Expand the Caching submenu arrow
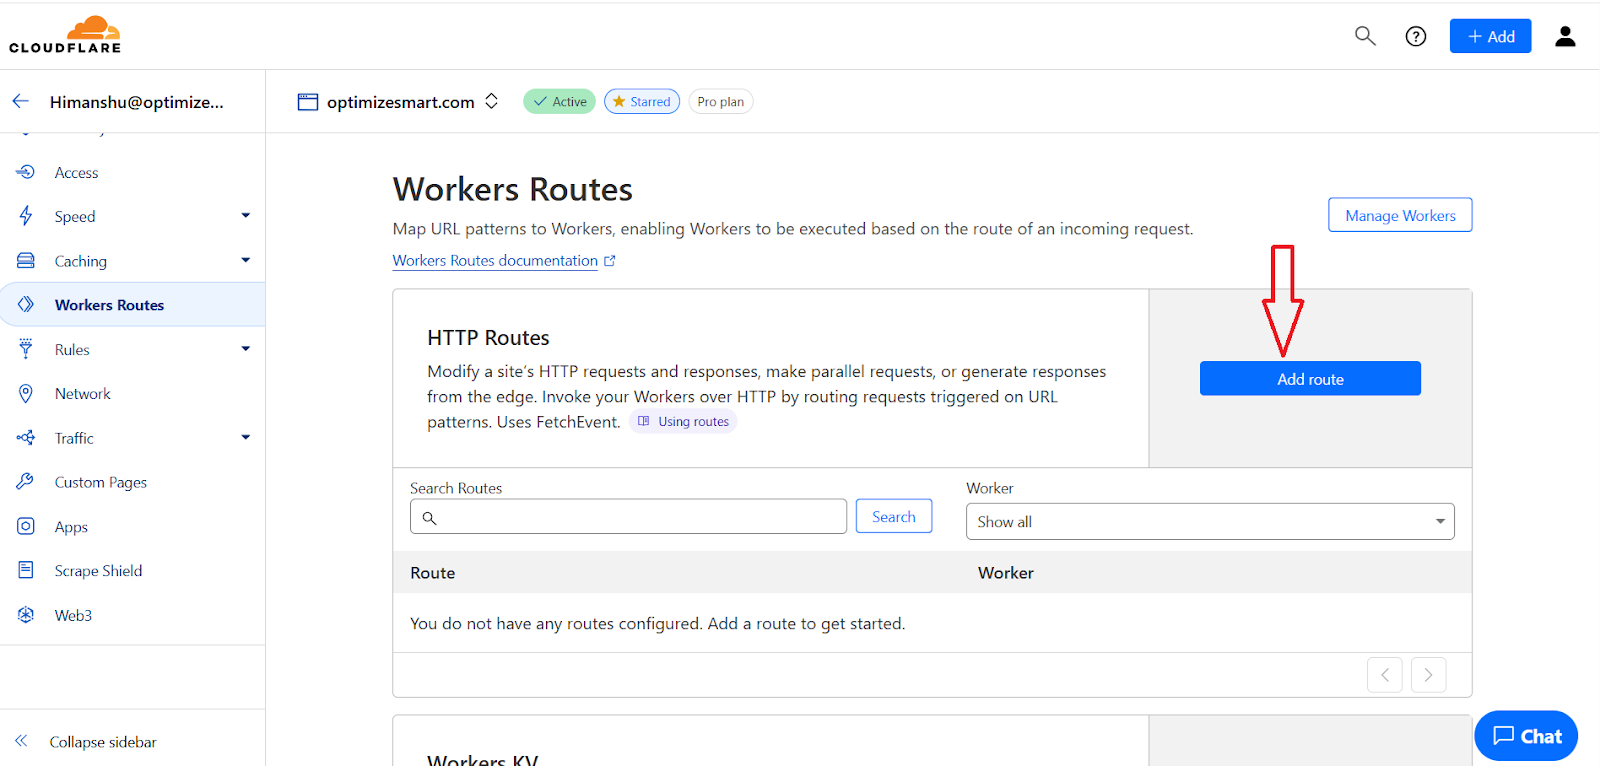1600x766 pixels. 246,260
